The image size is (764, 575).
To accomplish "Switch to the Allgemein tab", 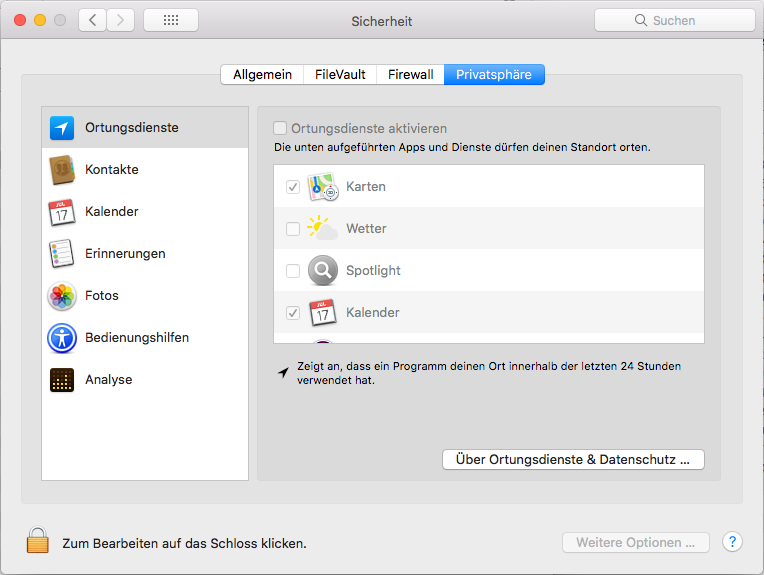I will point(262,75).
